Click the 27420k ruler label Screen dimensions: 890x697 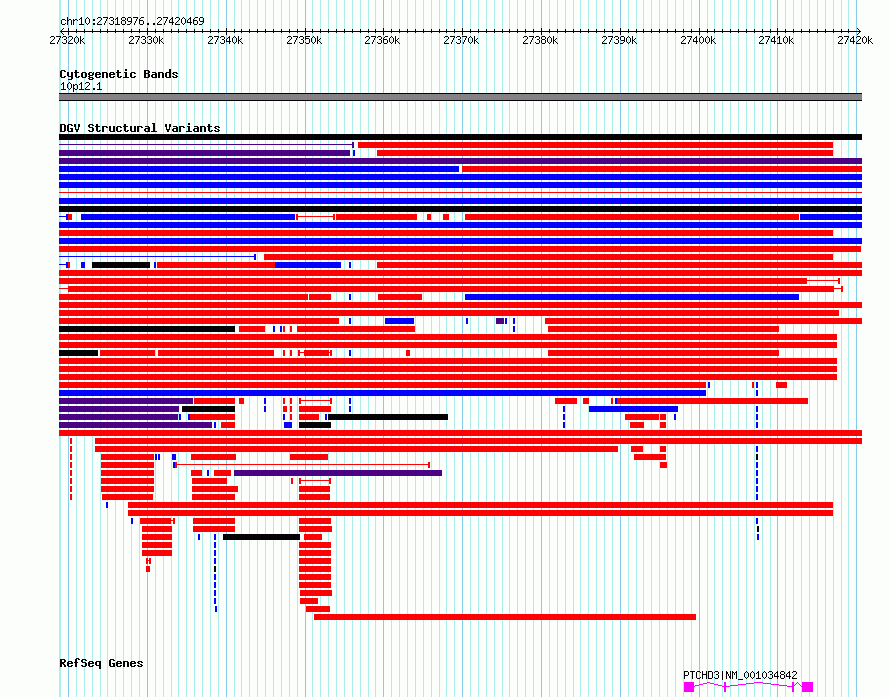855,40
